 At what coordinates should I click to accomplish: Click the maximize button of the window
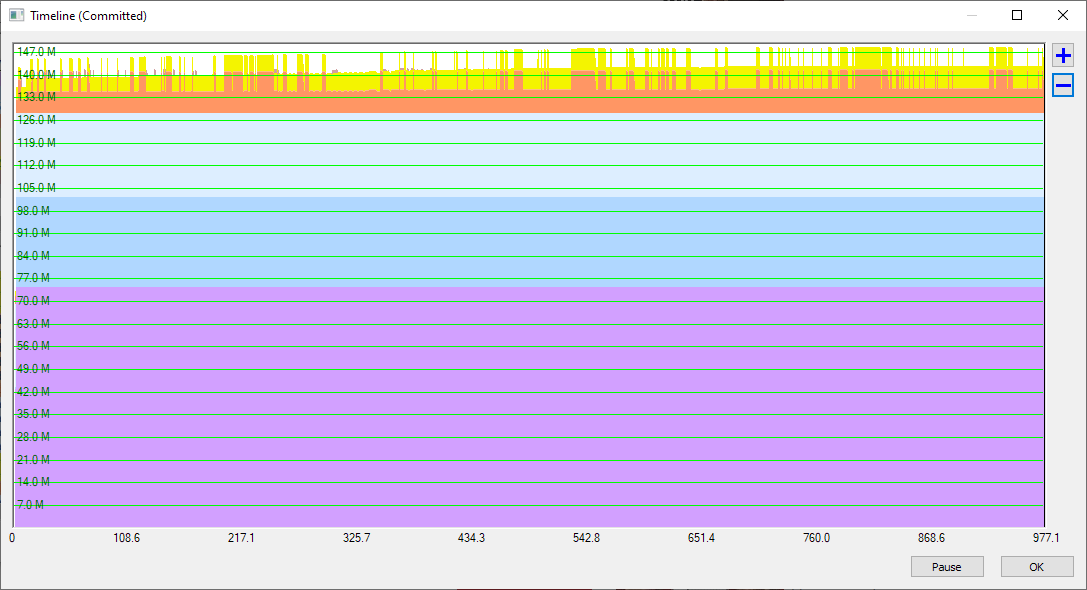1017,15
